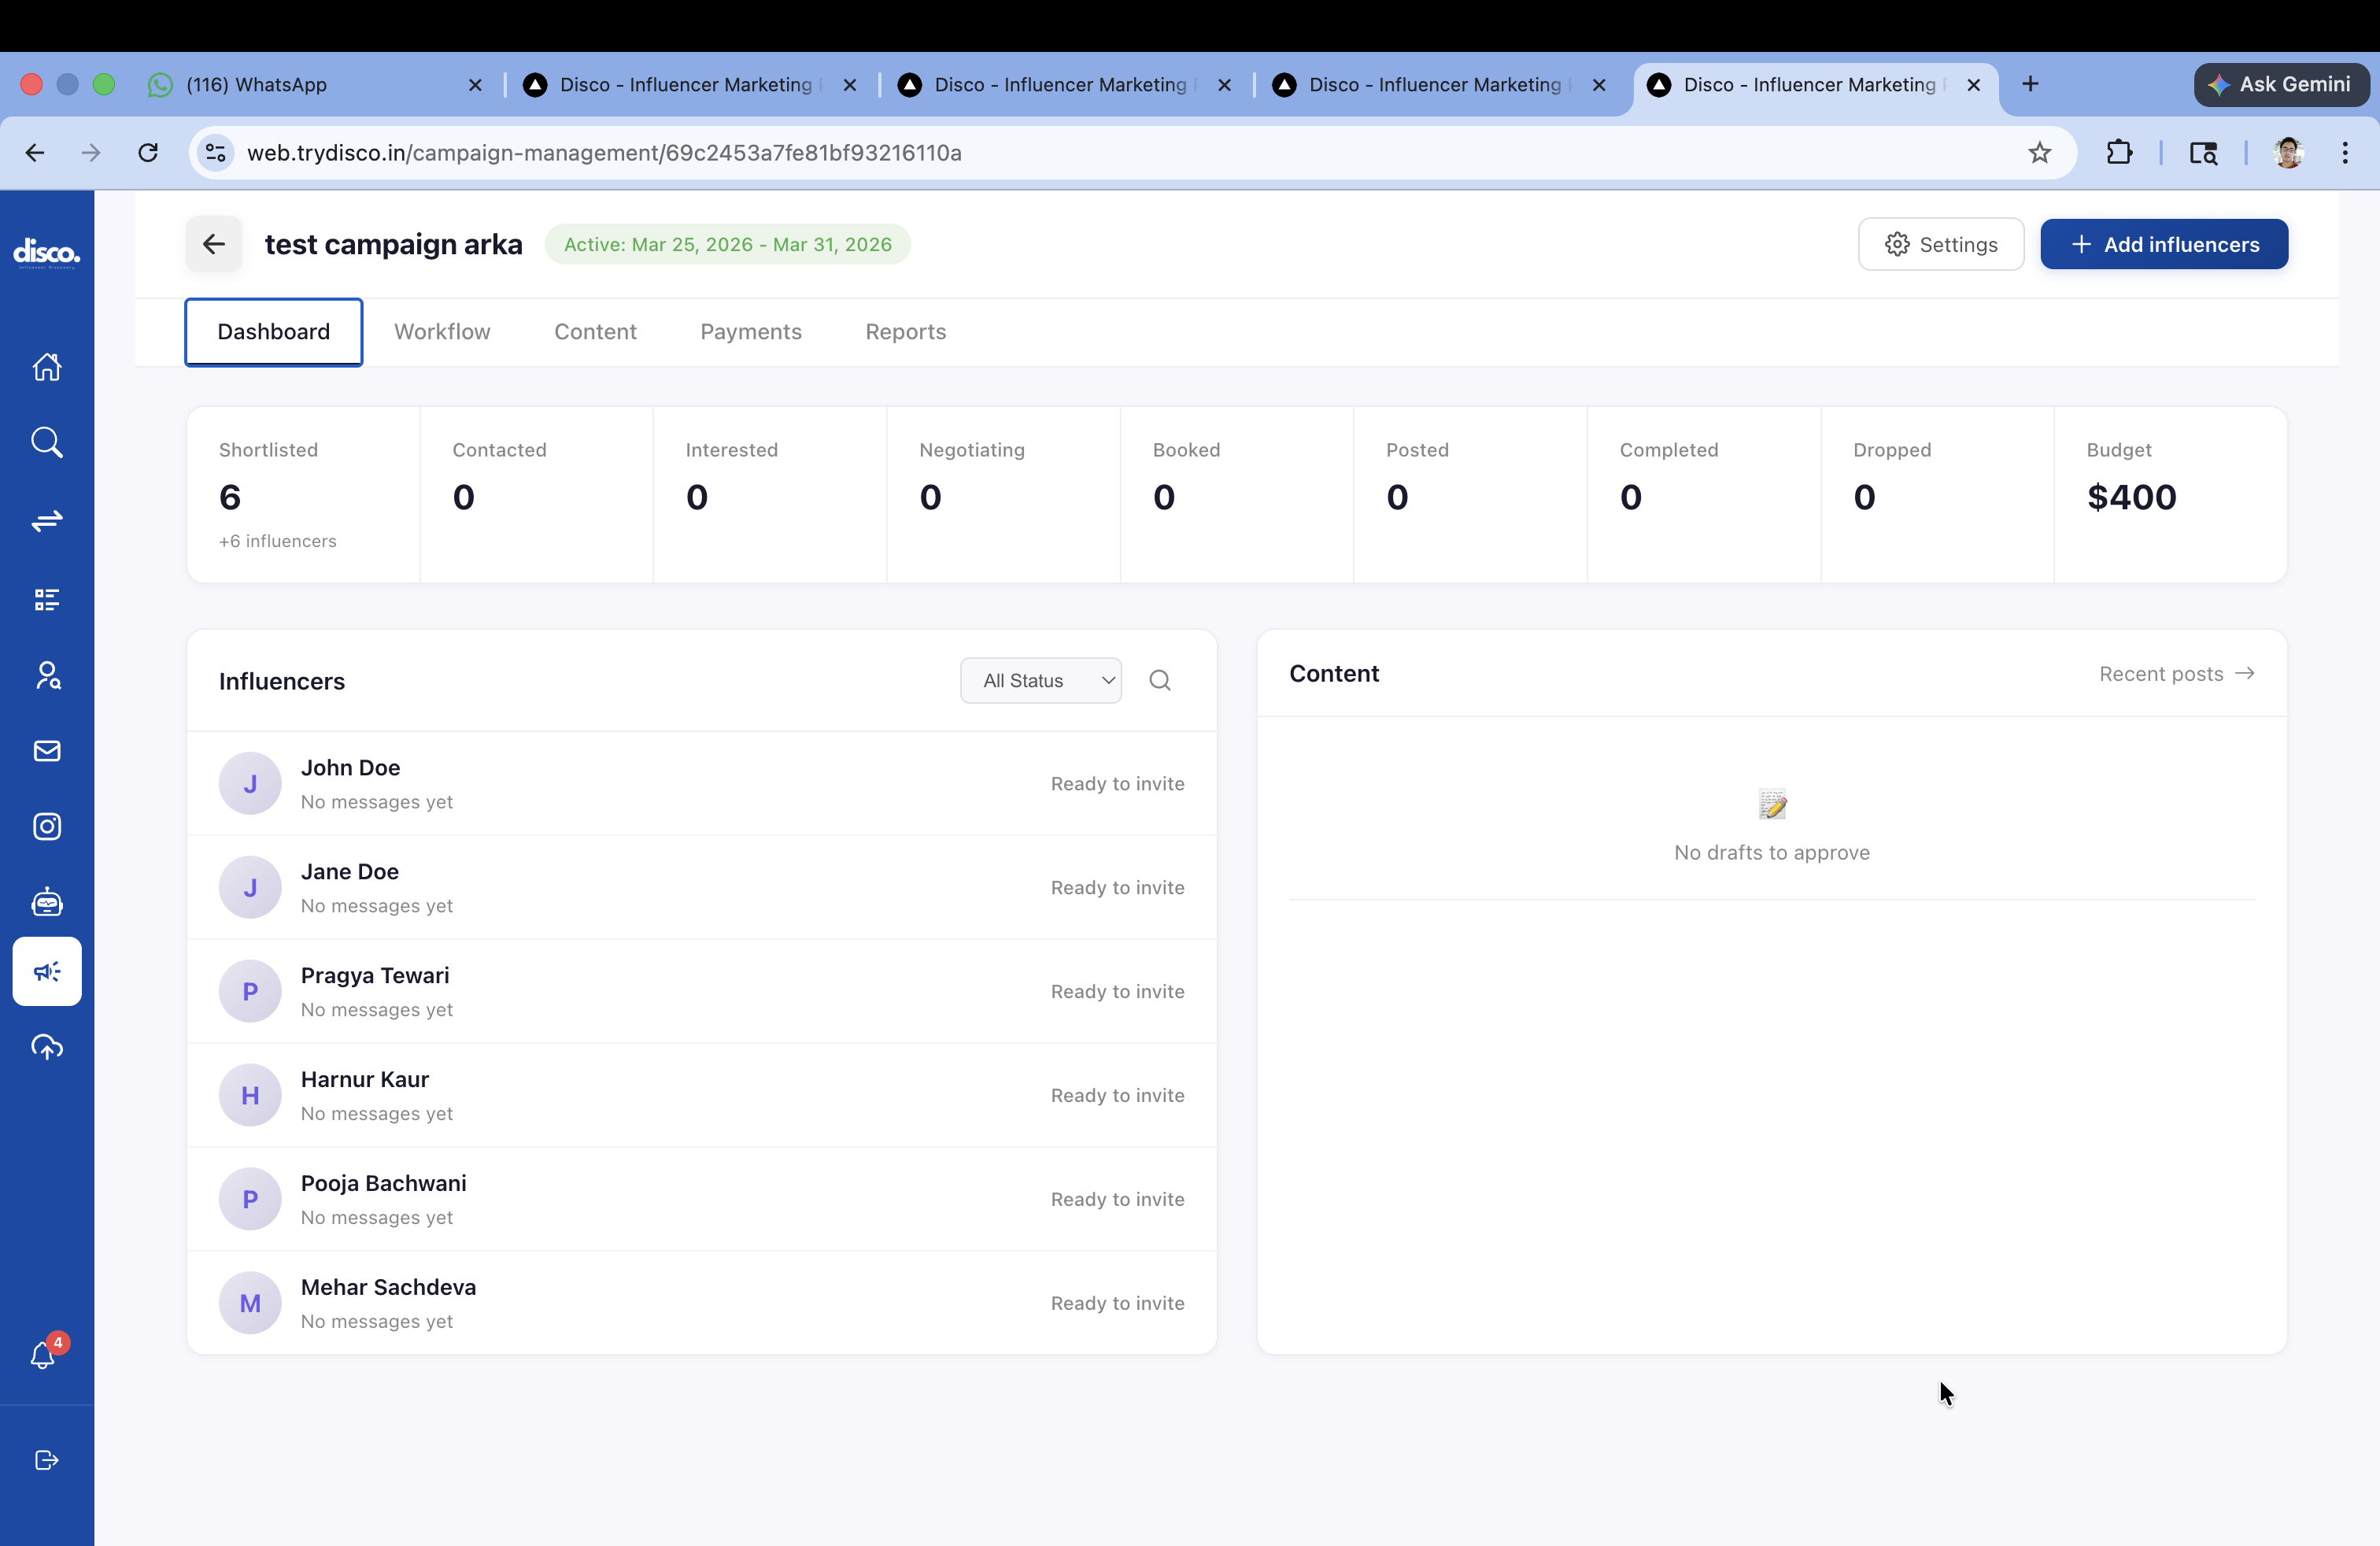The height and width of the screenshot is (1546, 2380).
Task: Open the Instagram icon in sidebar
Action: tap(47, 826)
